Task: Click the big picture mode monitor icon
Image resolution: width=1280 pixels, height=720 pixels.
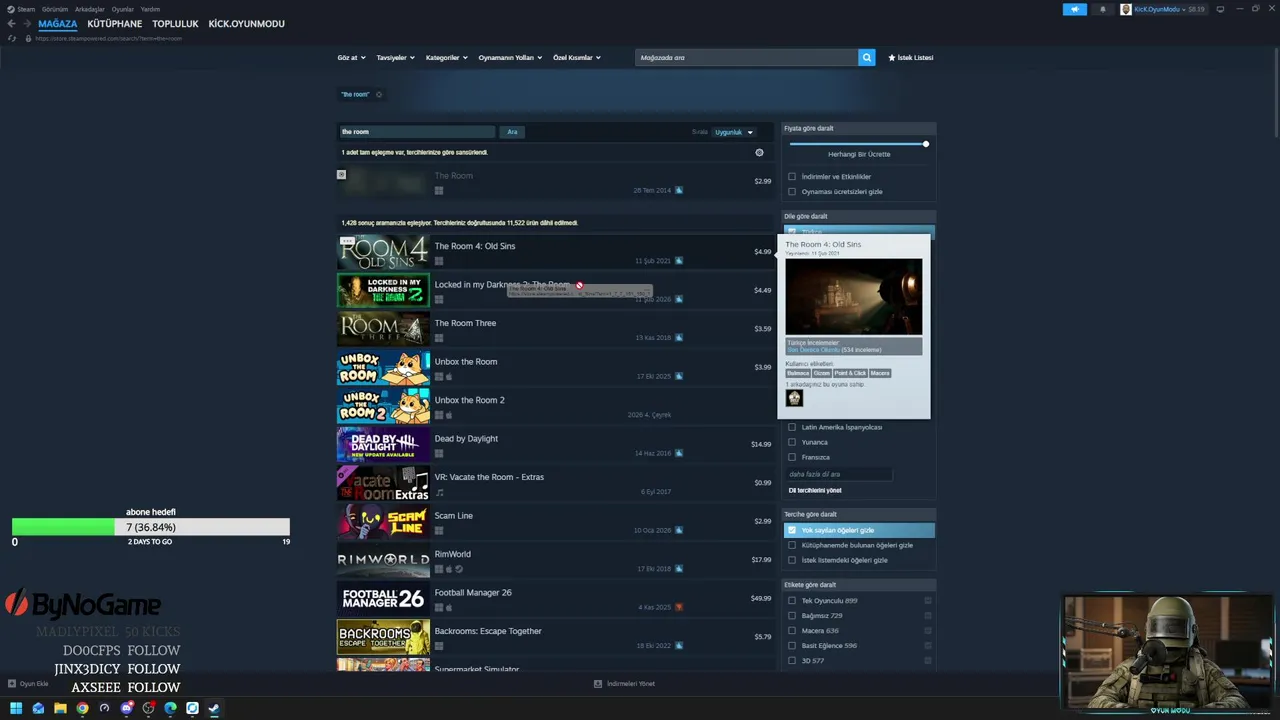Action: click(x=1220, y=9)
